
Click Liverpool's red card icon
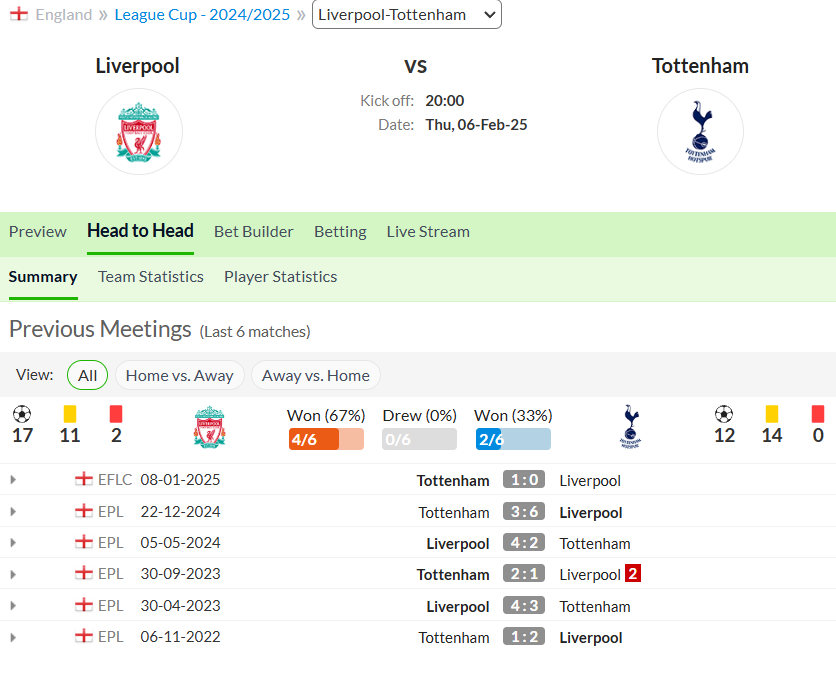[x=116, y=414]
